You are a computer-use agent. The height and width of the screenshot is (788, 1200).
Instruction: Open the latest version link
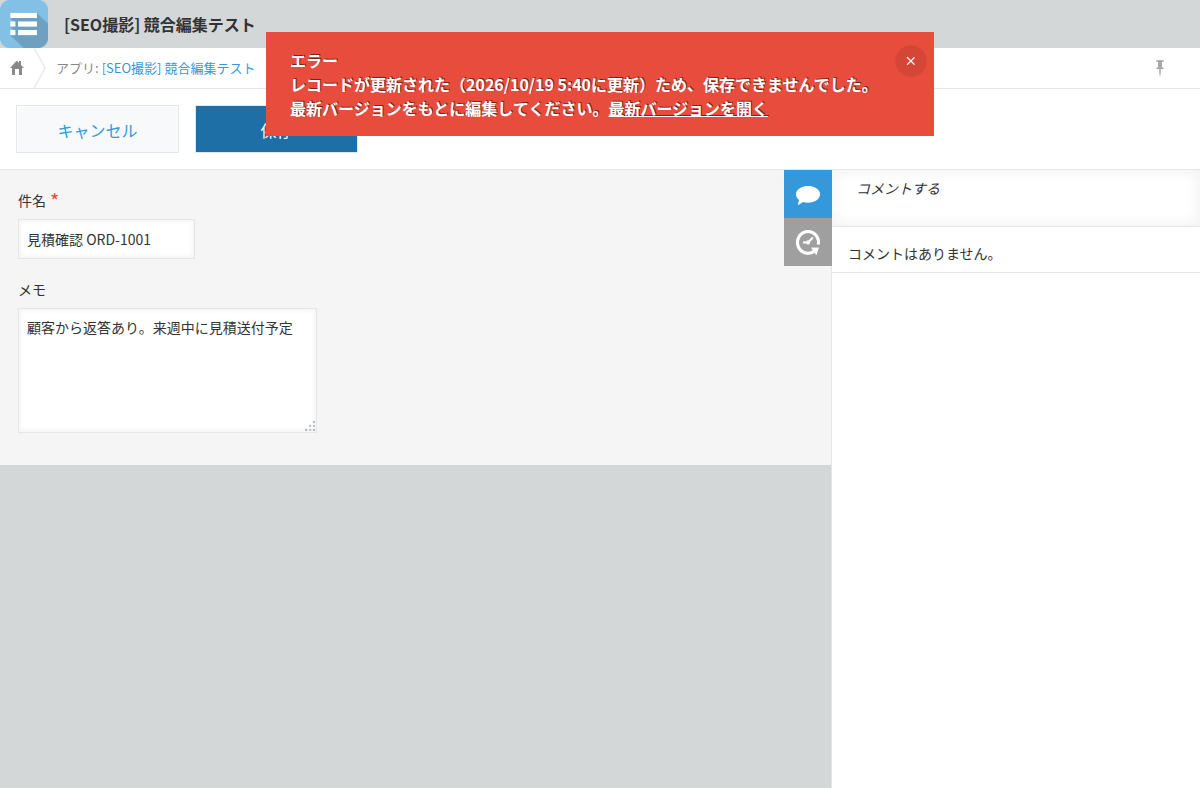click(688, 109)
